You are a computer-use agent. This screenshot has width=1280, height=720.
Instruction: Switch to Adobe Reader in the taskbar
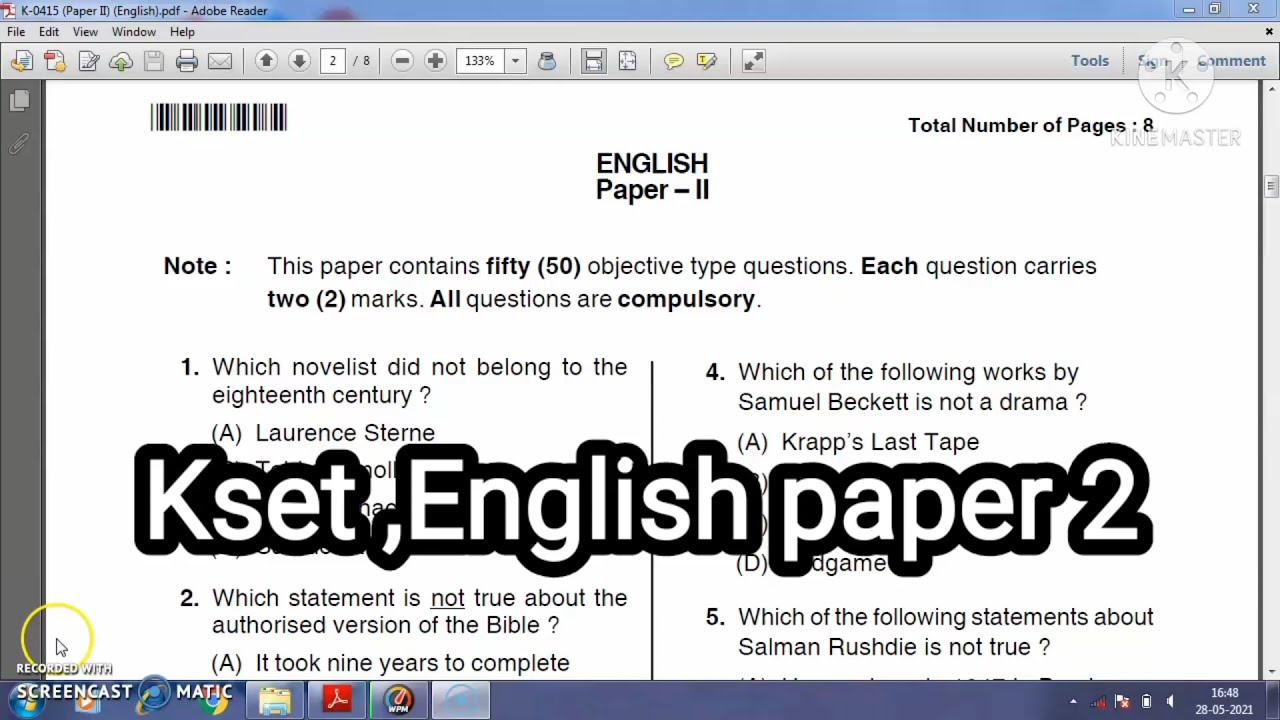pyautogui.click(x=337, y=700)
